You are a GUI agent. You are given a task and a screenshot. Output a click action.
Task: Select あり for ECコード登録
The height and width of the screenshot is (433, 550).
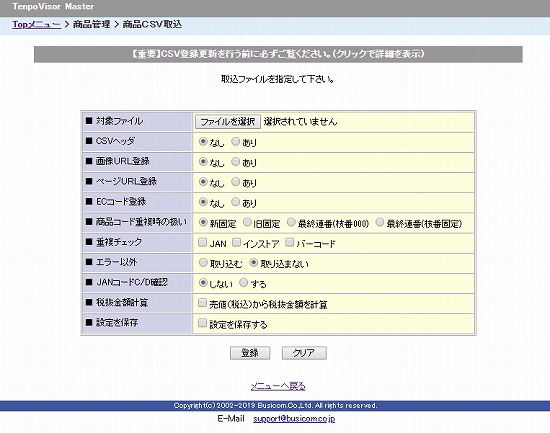[x=236, y=202]
